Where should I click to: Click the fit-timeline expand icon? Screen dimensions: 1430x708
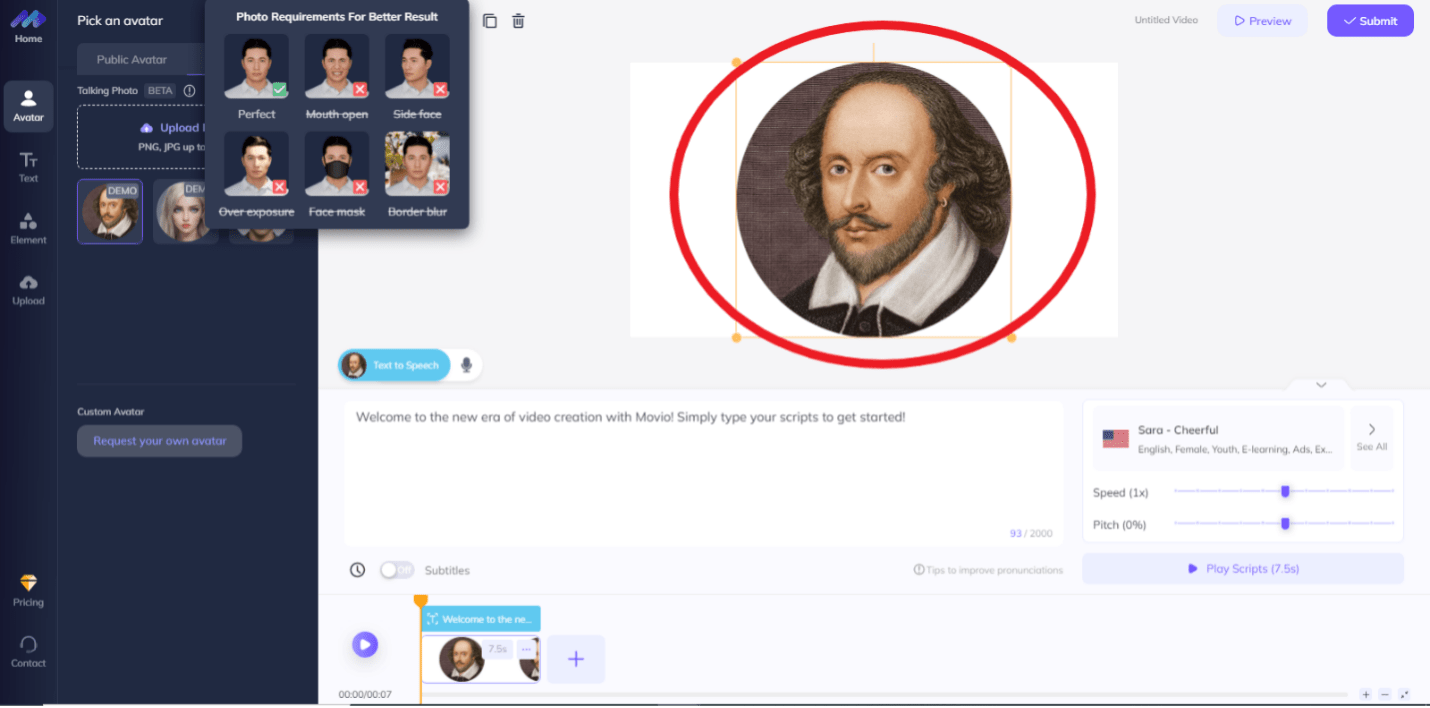[1404, 694]
